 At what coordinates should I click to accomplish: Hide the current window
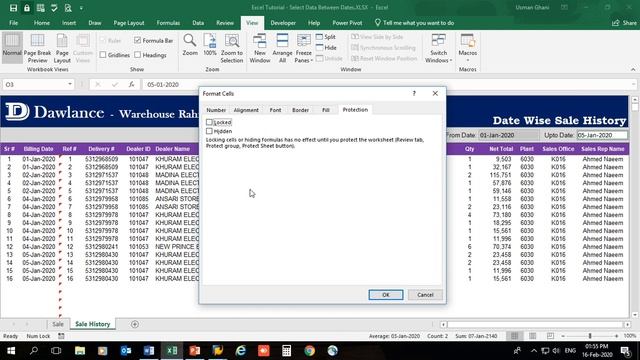pyautogui.click(x=326, y=47)
